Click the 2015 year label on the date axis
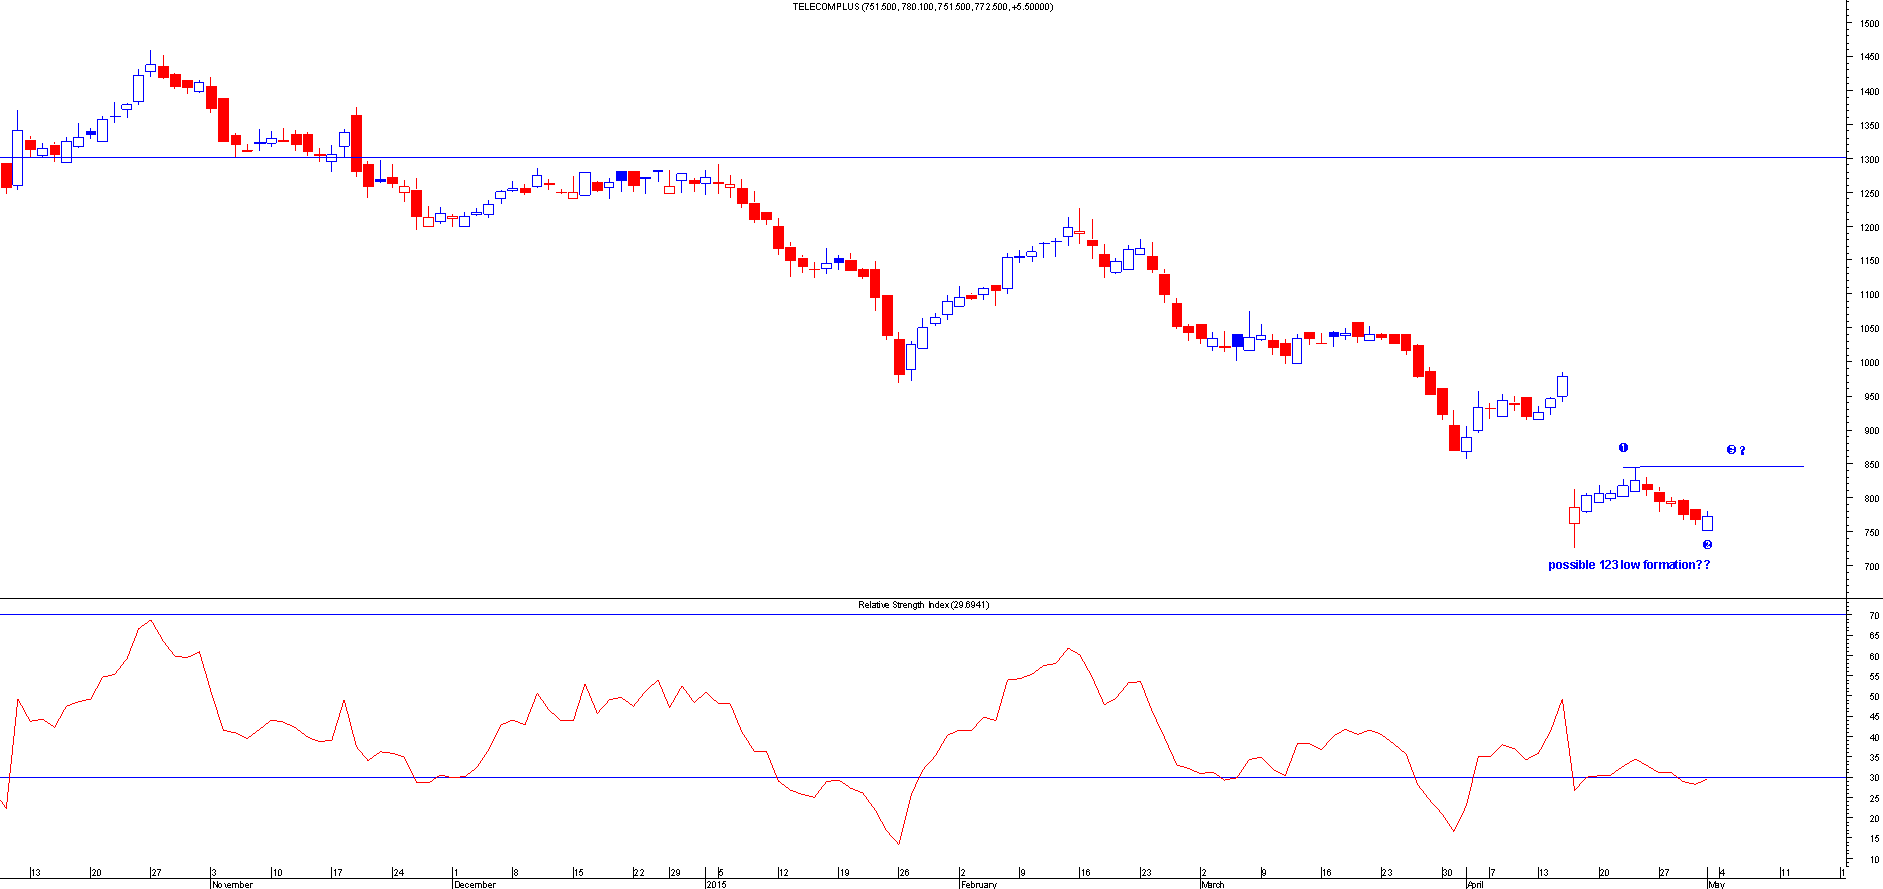Image resolution: width=1883 pixels, height=889 pixels. coord(716,884)
